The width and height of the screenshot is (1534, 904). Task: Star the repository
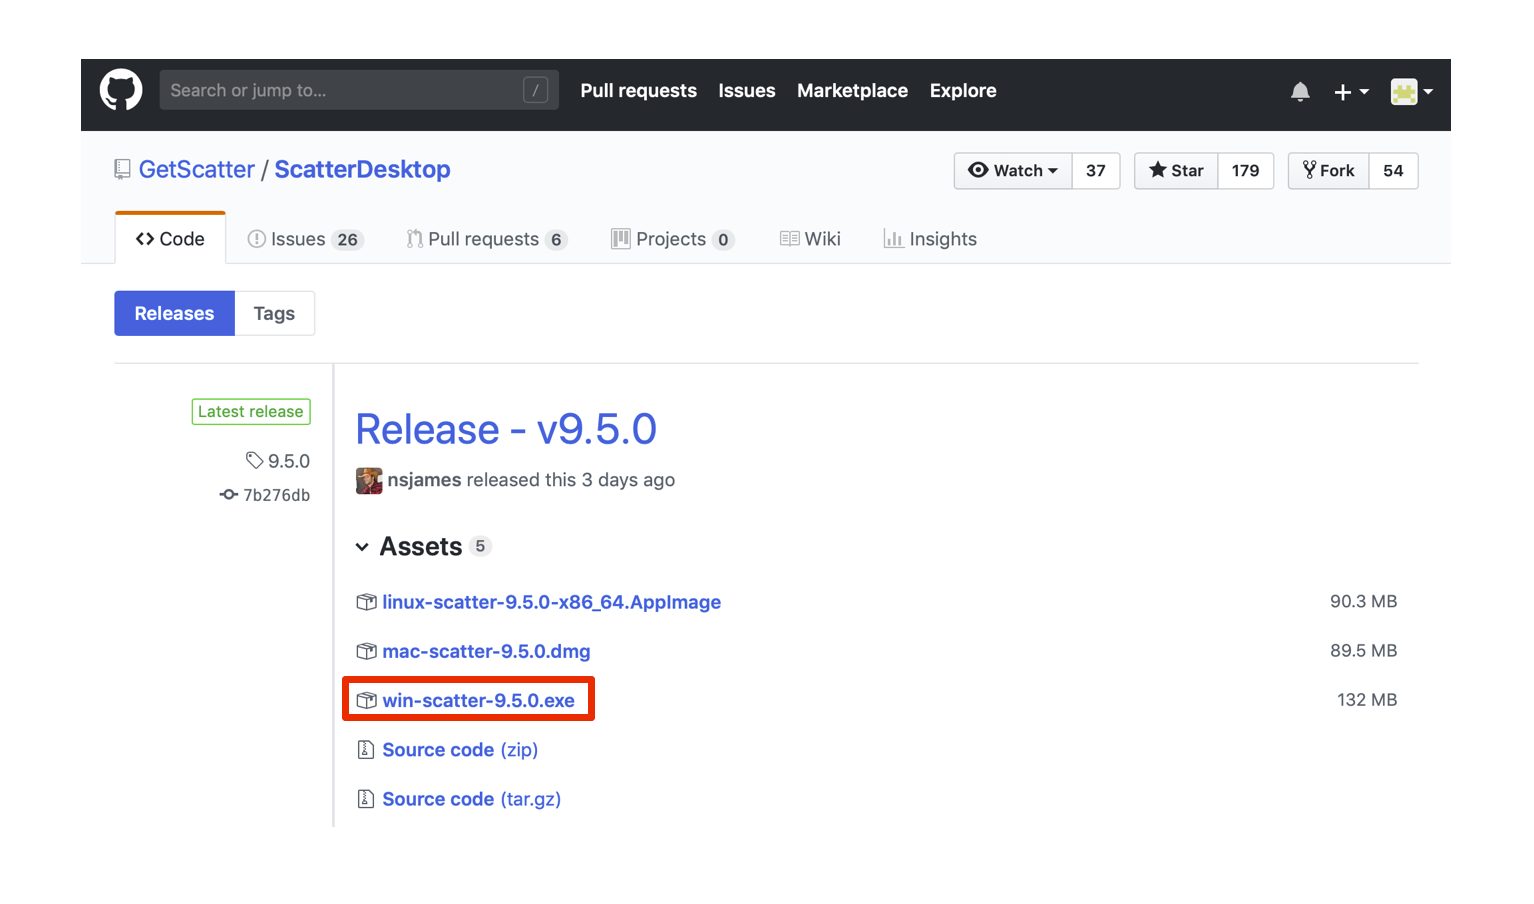[1176, 171]
